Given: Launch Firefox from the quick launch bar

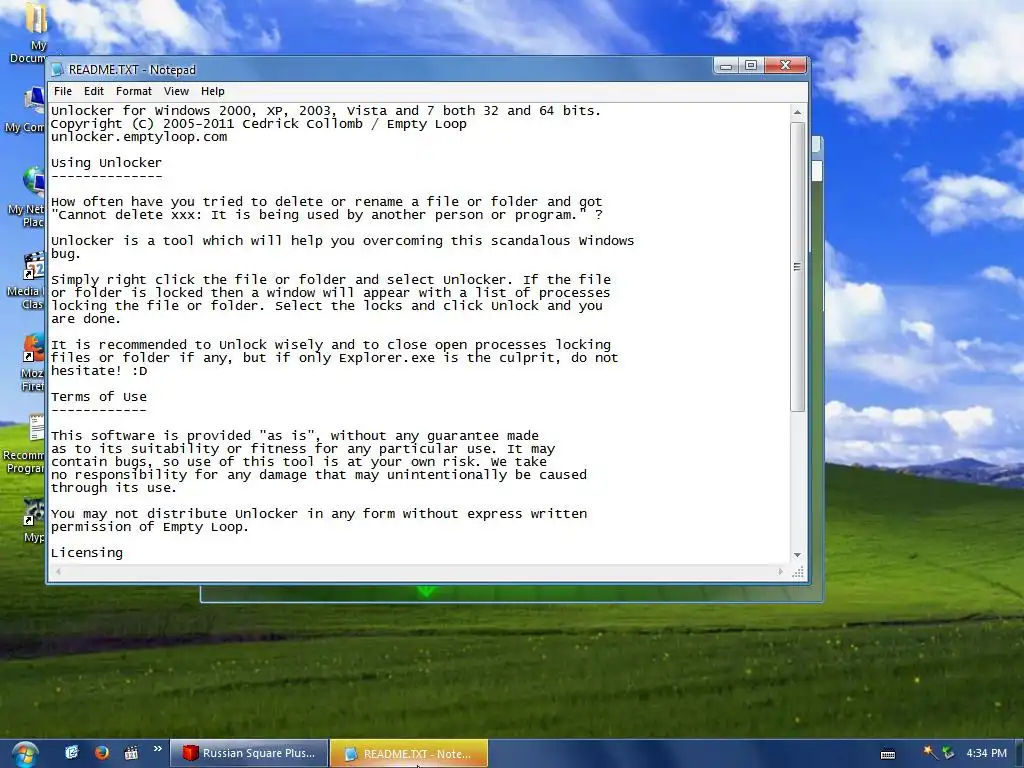Looking at the screenshot, I should 101,752.
